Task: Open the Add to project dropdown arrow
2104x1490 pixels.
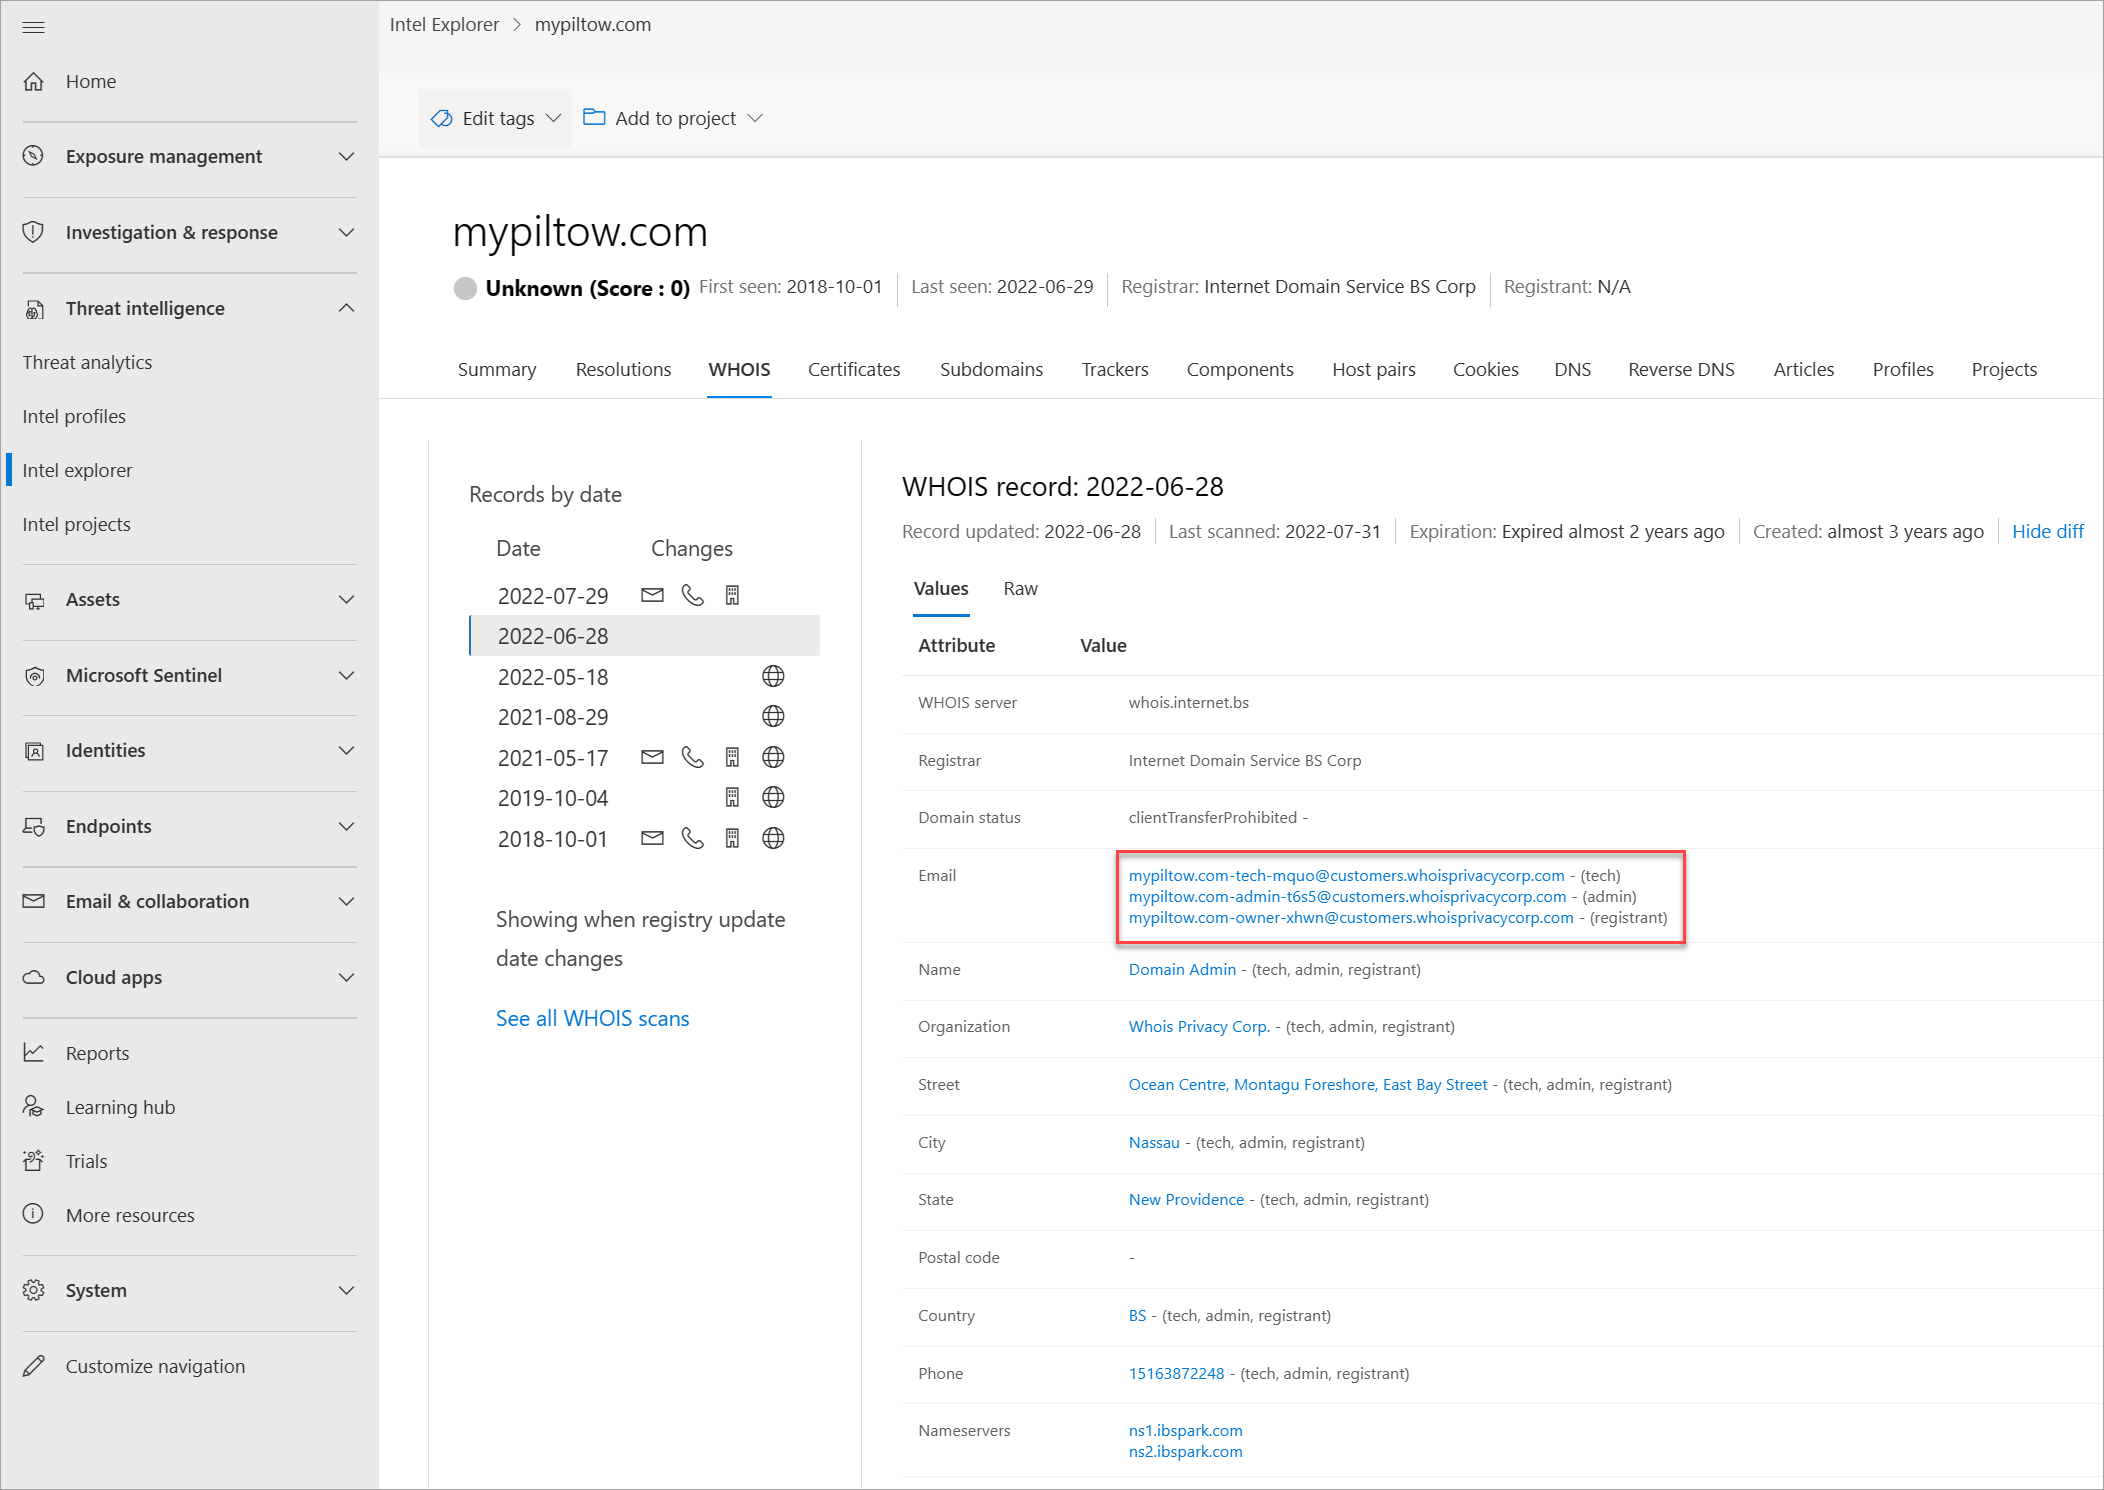Action: (755, 118)
